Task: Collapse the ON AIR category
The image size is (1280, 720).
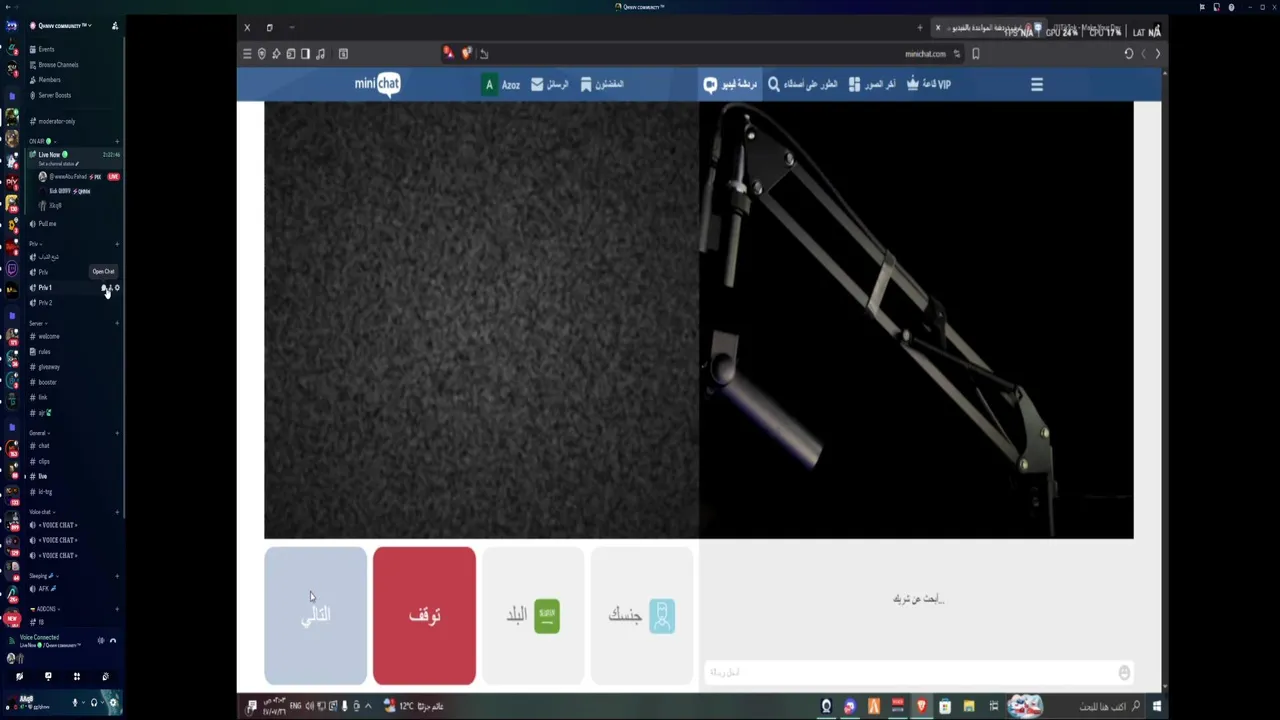Action: pyautogui.click(x=42, y=142)
